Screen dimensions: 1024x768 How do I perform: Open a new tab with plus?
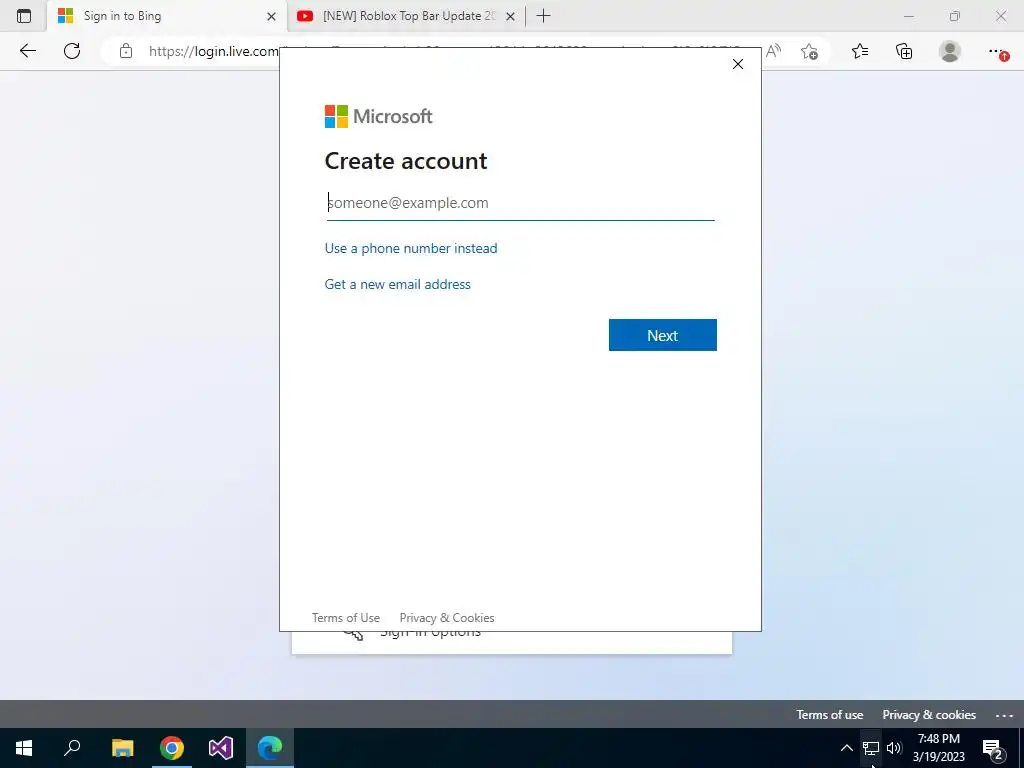click(543, 16)
